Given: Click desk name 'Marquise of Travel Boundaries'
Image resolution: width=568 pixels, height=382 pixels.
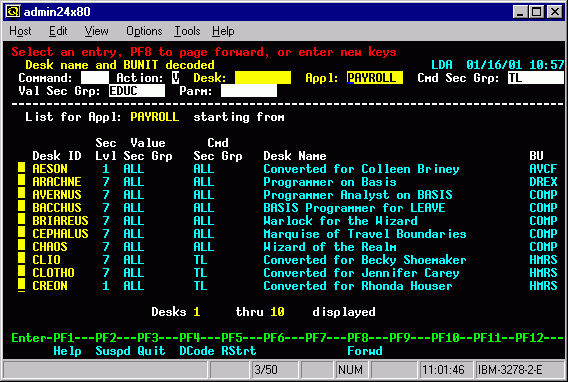Looking at the screenshot, I should (x=365, y=234).
